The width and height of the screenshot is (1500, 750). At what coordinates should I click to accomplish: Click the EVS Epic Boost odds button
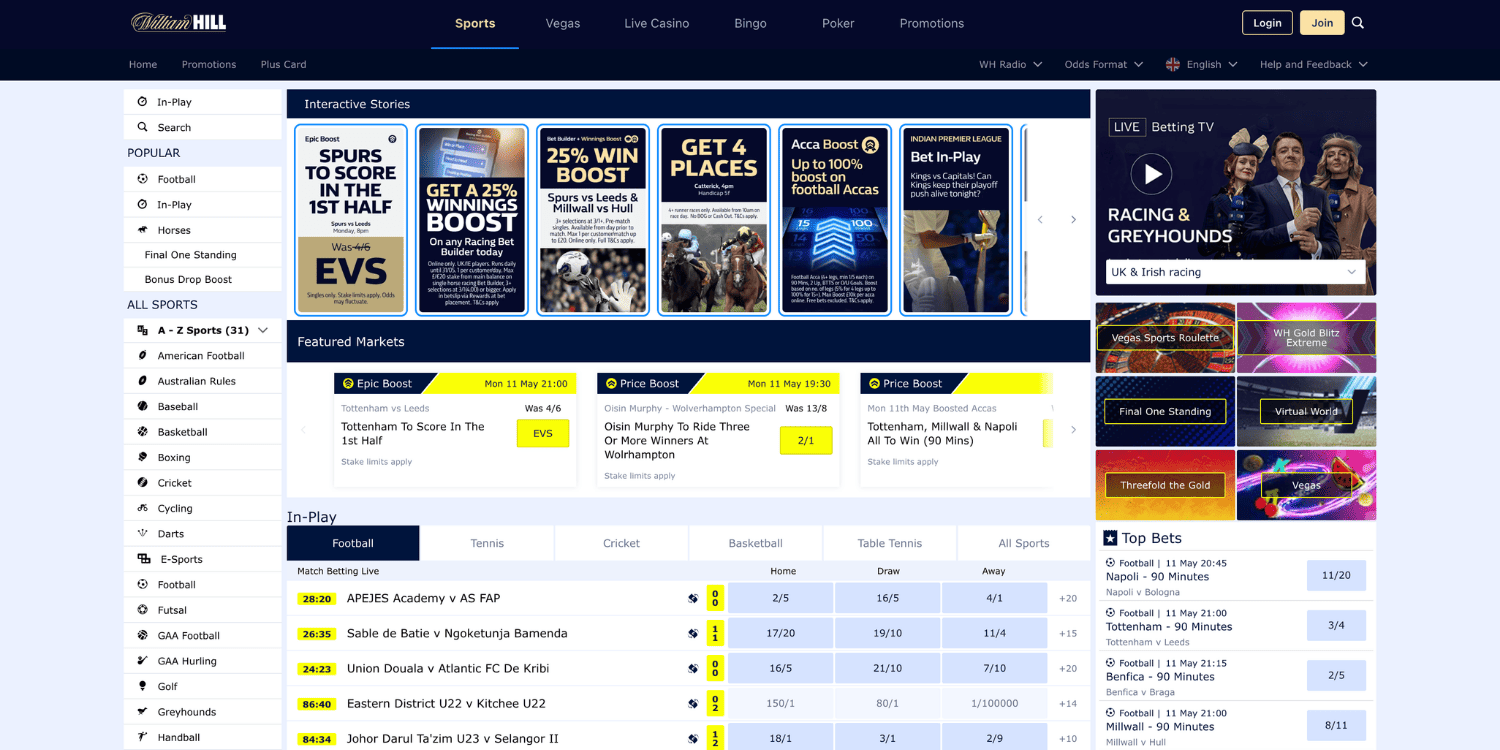(543, 434)
